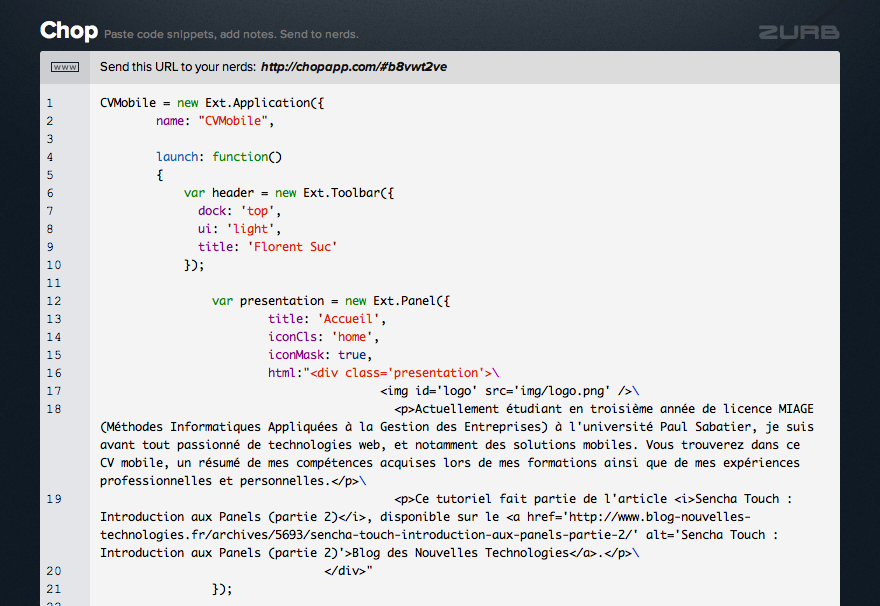The image size is (880, 606).
Task: Select line number 12 in the gutter
Action: click(53, 301)
